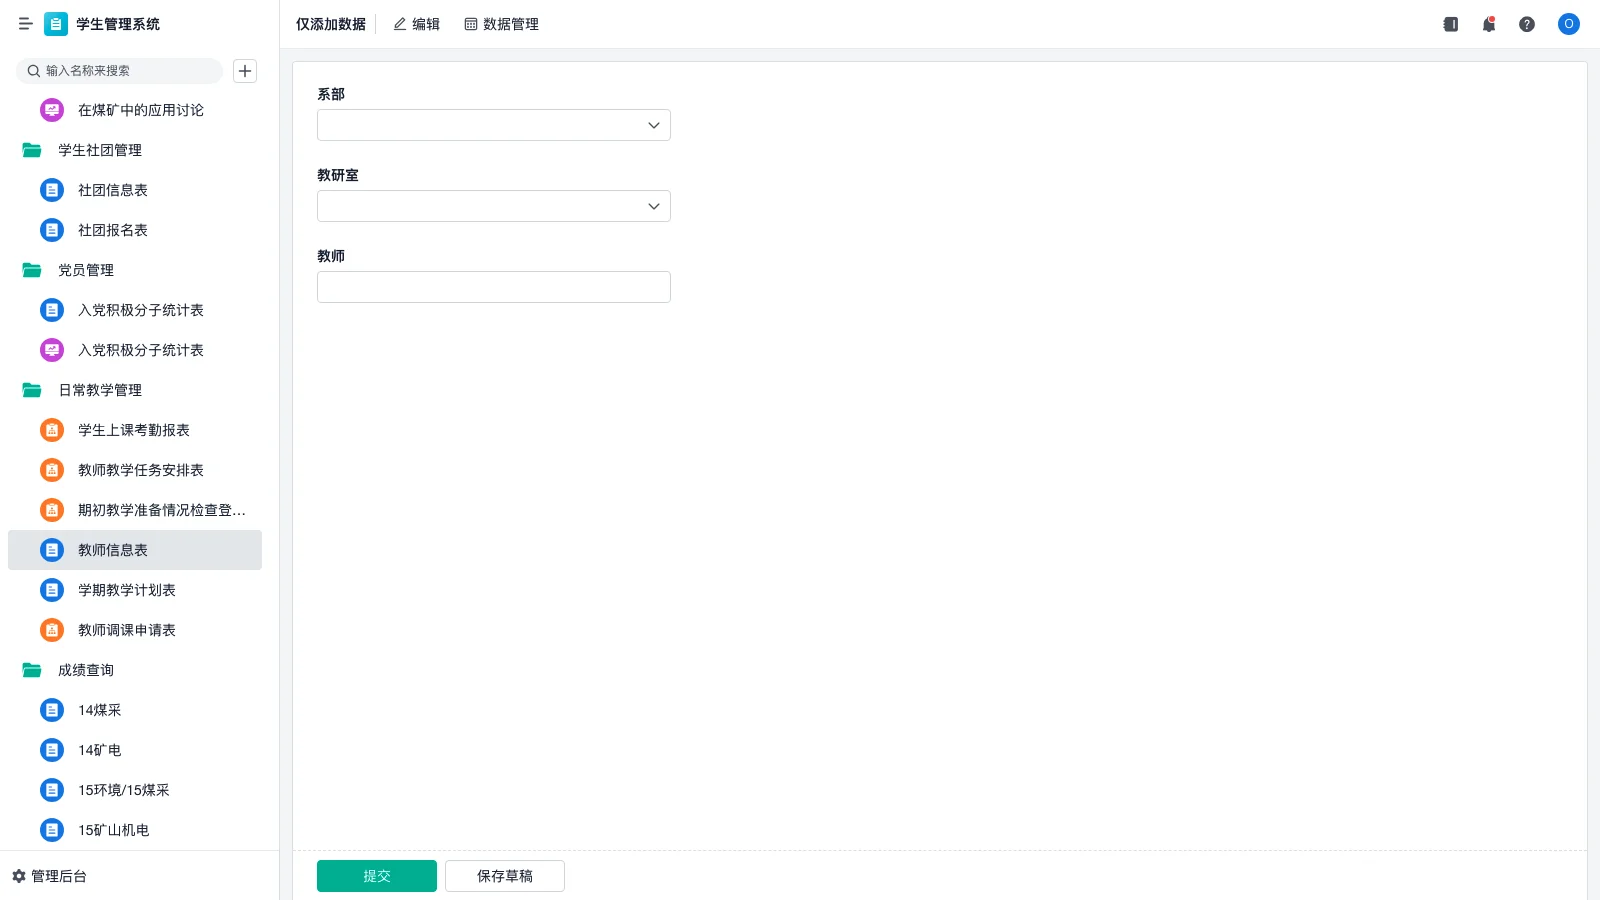Open the user avatar menu

(1568, 24)
